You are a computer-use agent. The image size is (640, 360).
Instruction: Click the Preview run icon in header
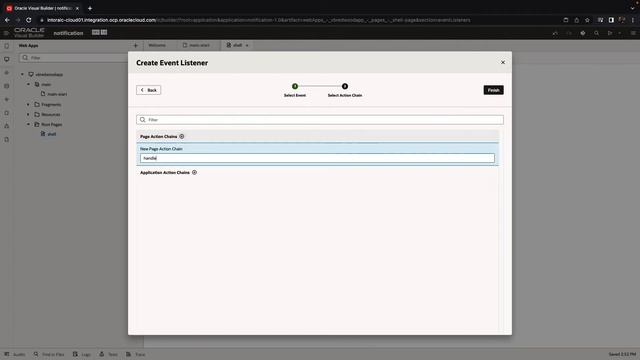pos(610,33)
